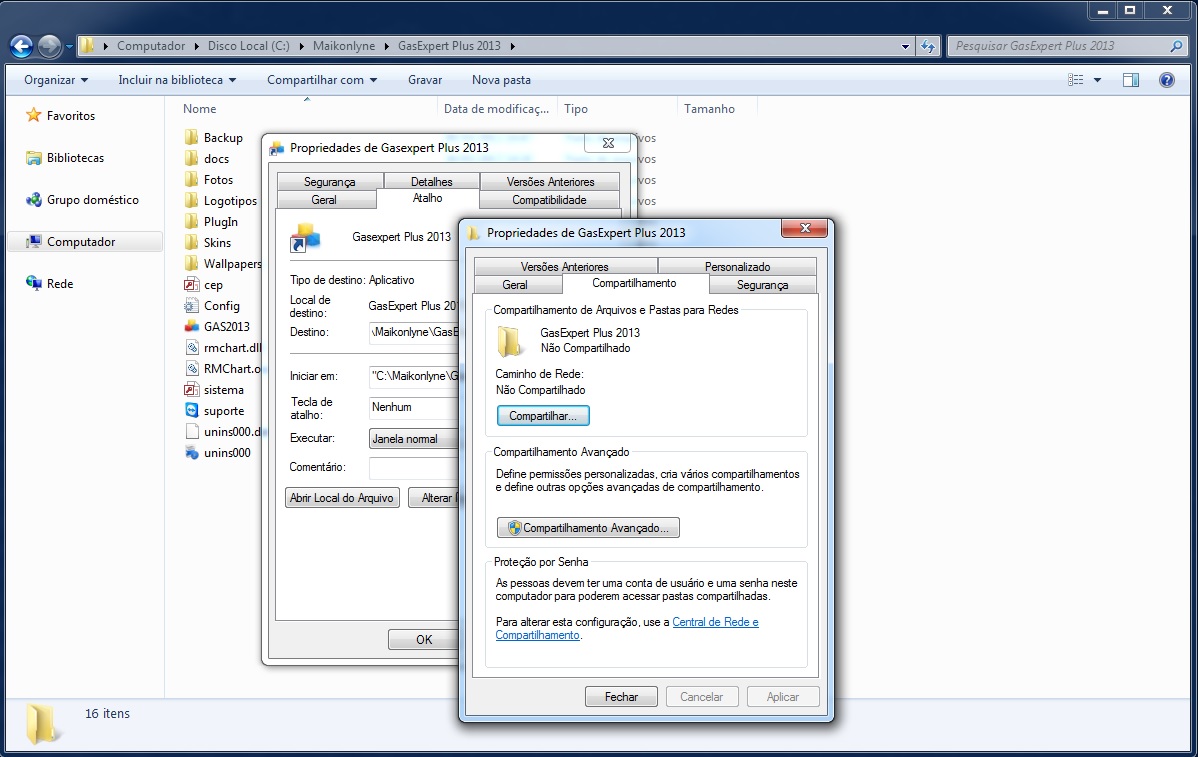Click the Back navigation arrow in Explorer

pos(21,47)
